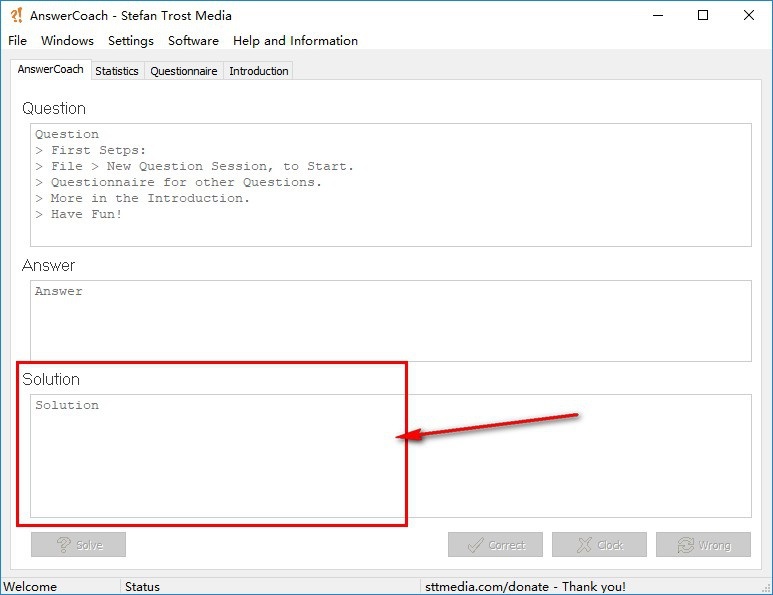Switch to the Statistics tab
This screenshot has width=773, height=595.
(117, 71)
